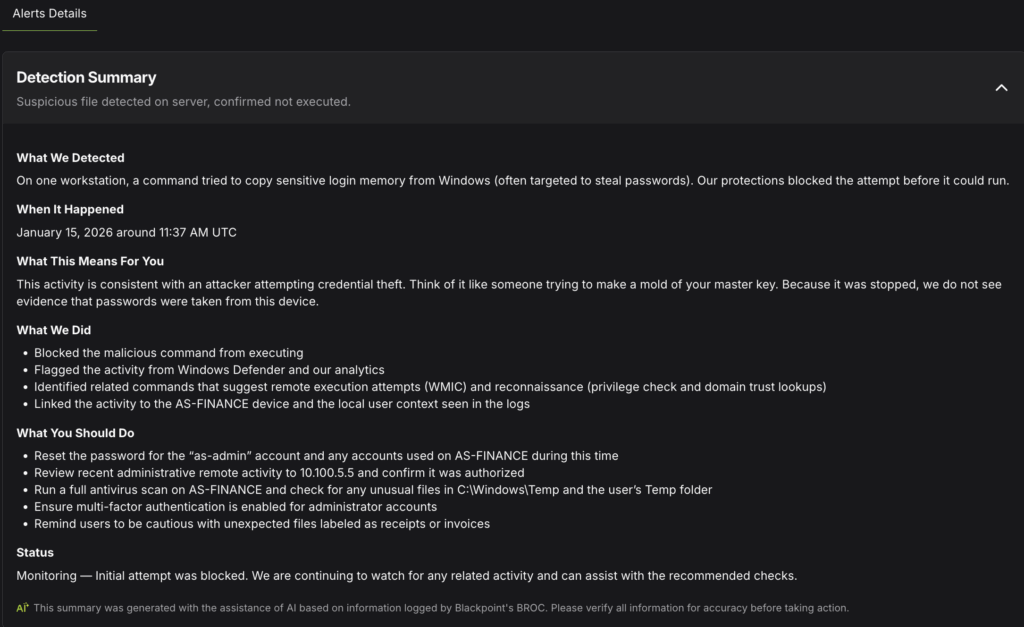
Task: Click the 'Flagged the activity from Windows Defender' bullet
Action: pyautogui.click(x=209, y=370)
